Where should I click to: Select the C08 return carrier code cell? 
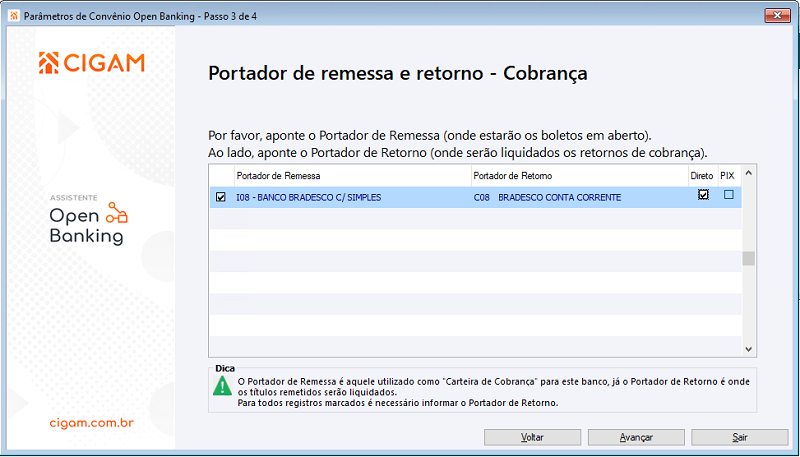tap(482, 197)
